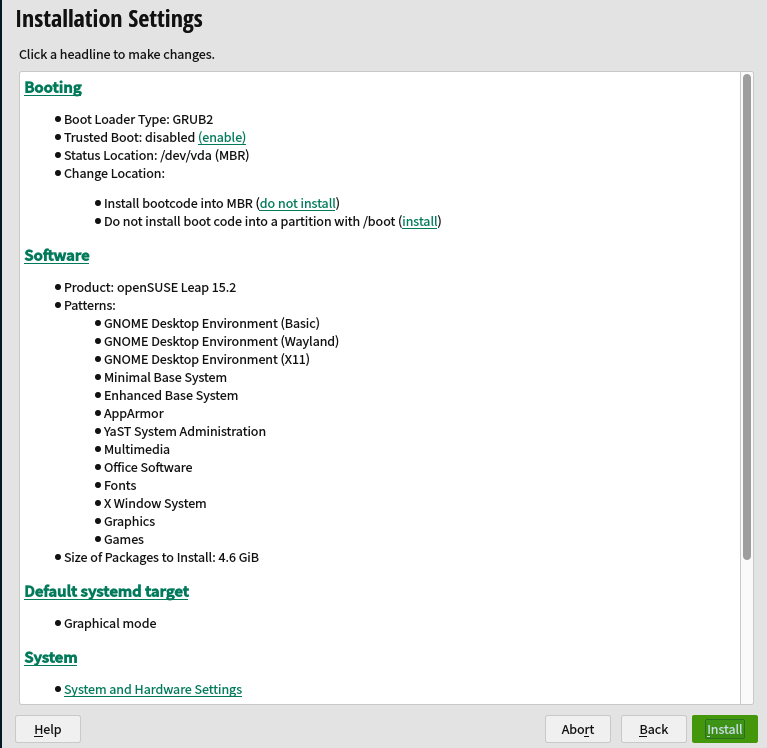
Task: Click 'Product: openSUSE Leap 15.2' text
Action: click(x=150, y=288)
